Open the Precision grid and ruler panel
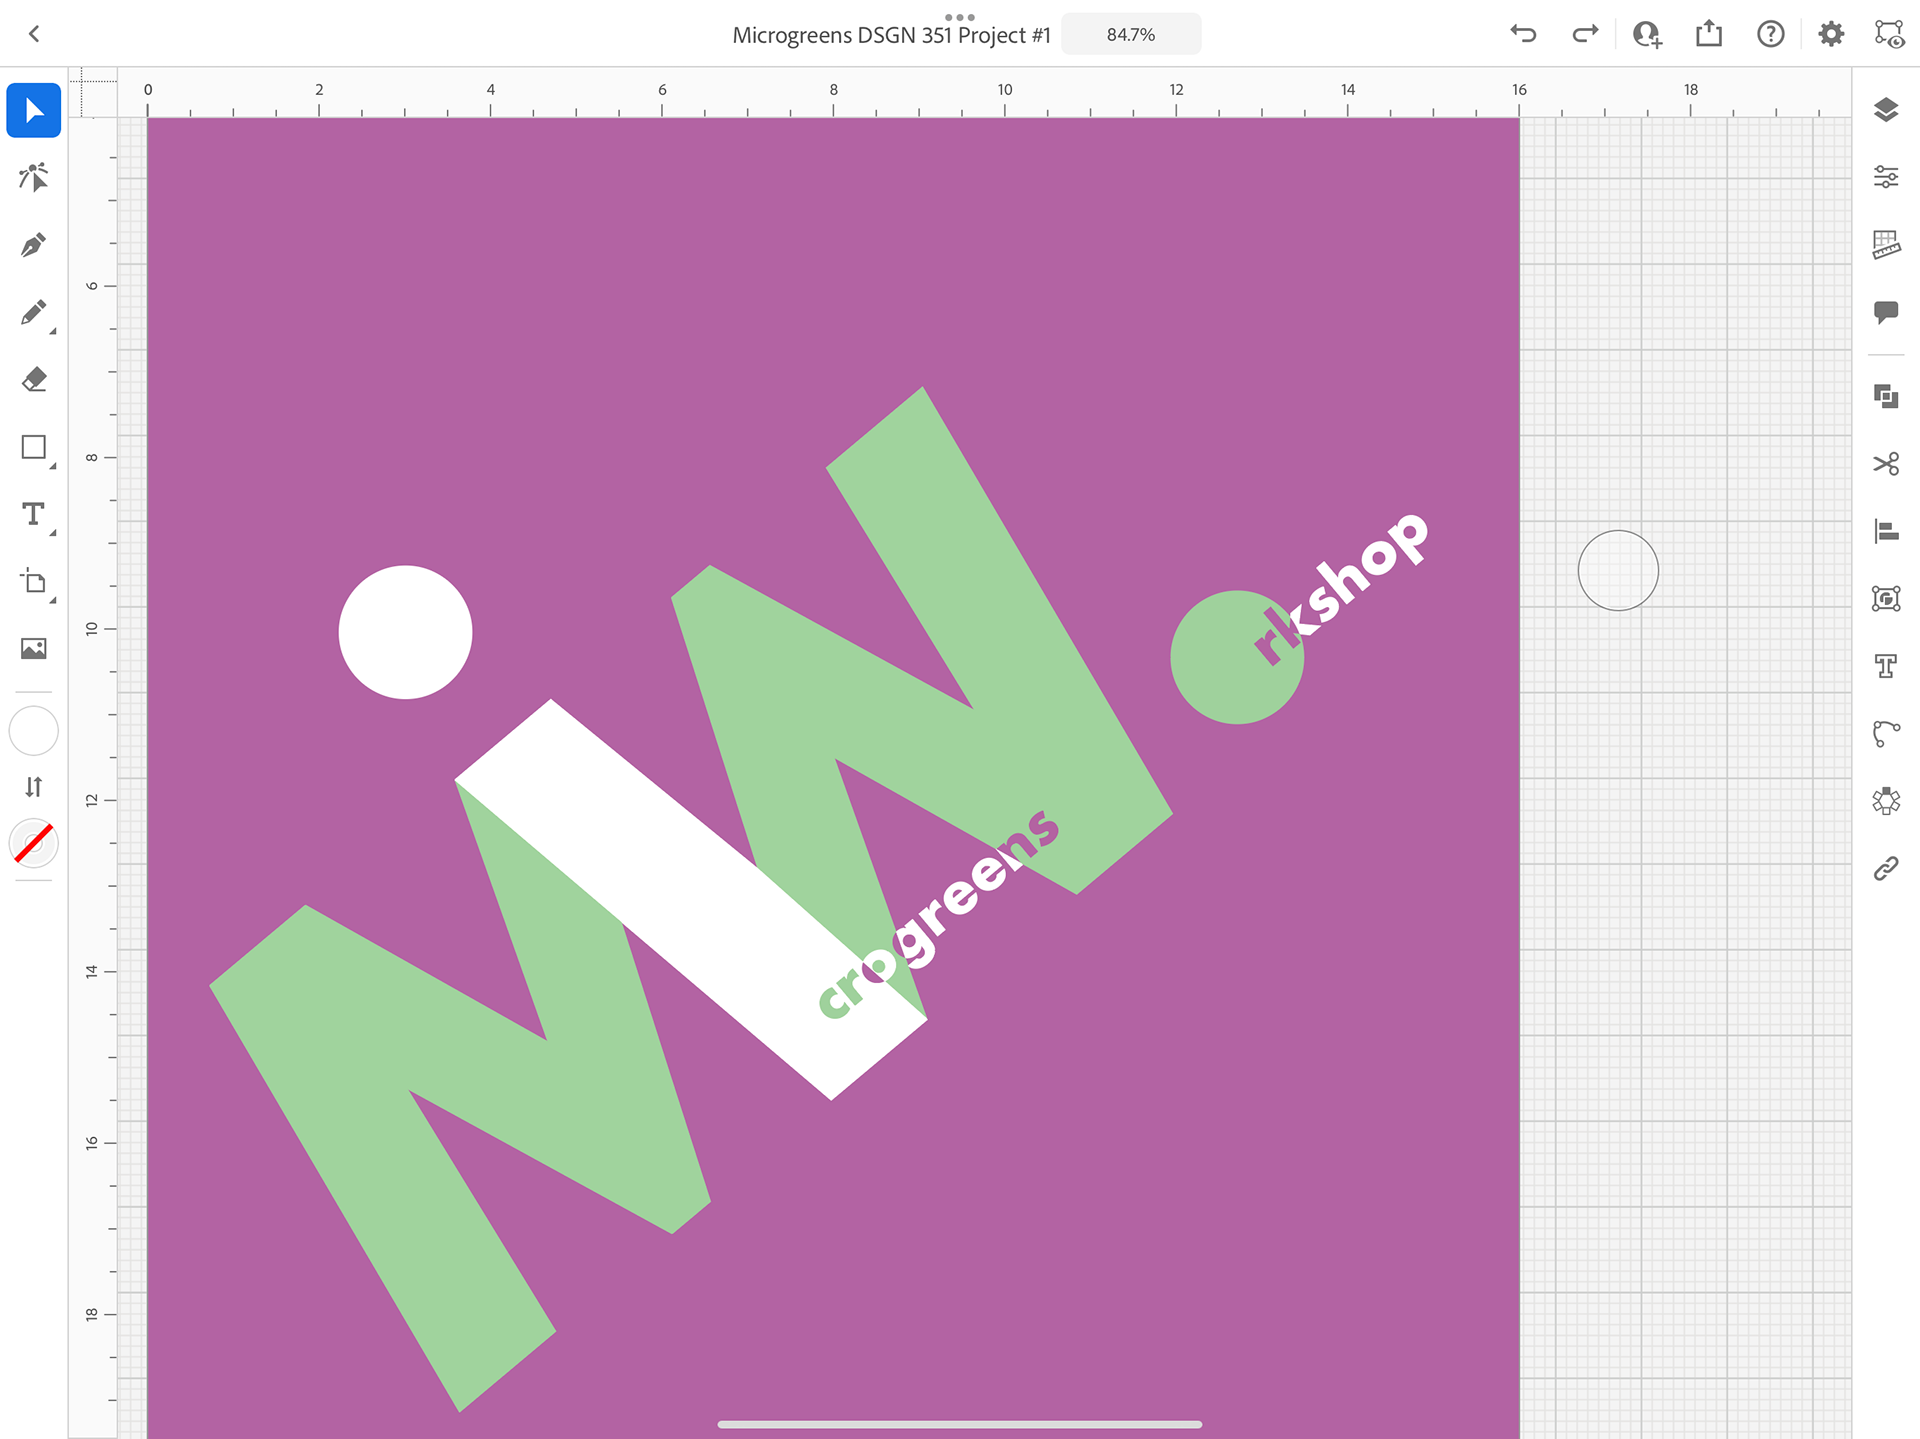1920x1439 pixels. 1886,244
